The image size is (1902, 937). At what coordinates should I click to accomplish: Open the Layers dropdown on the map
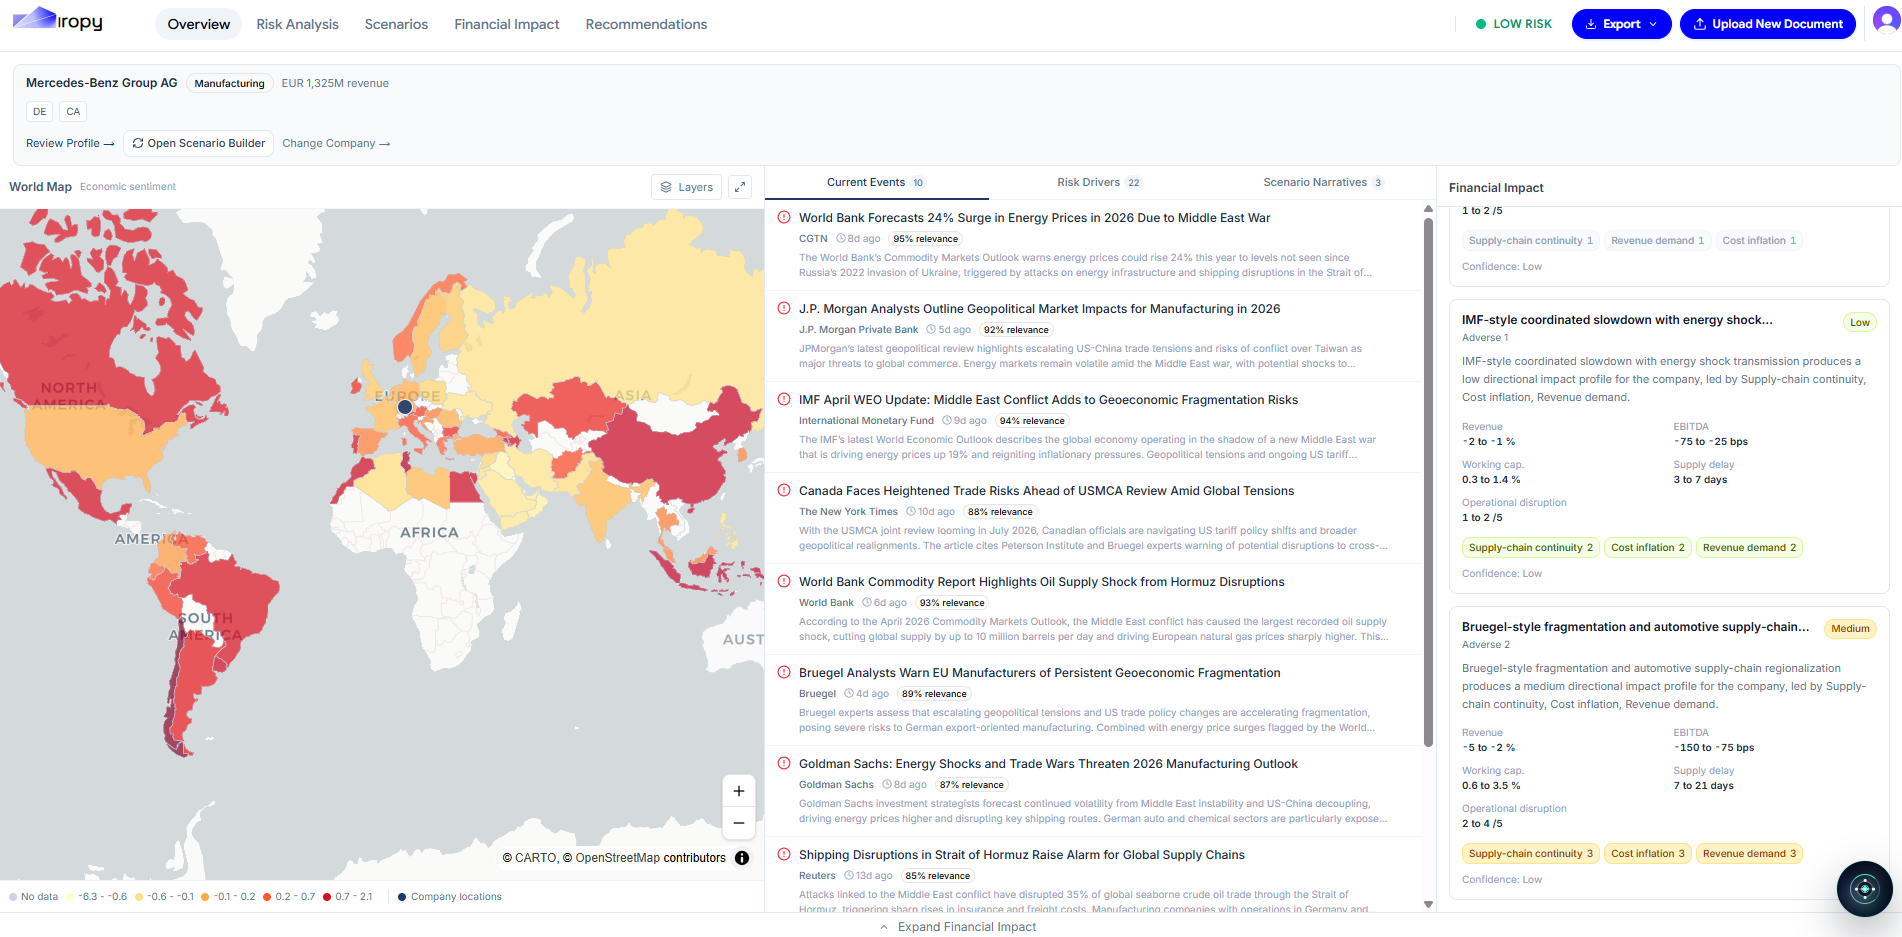pyautogui.click(x=686, y=187)
